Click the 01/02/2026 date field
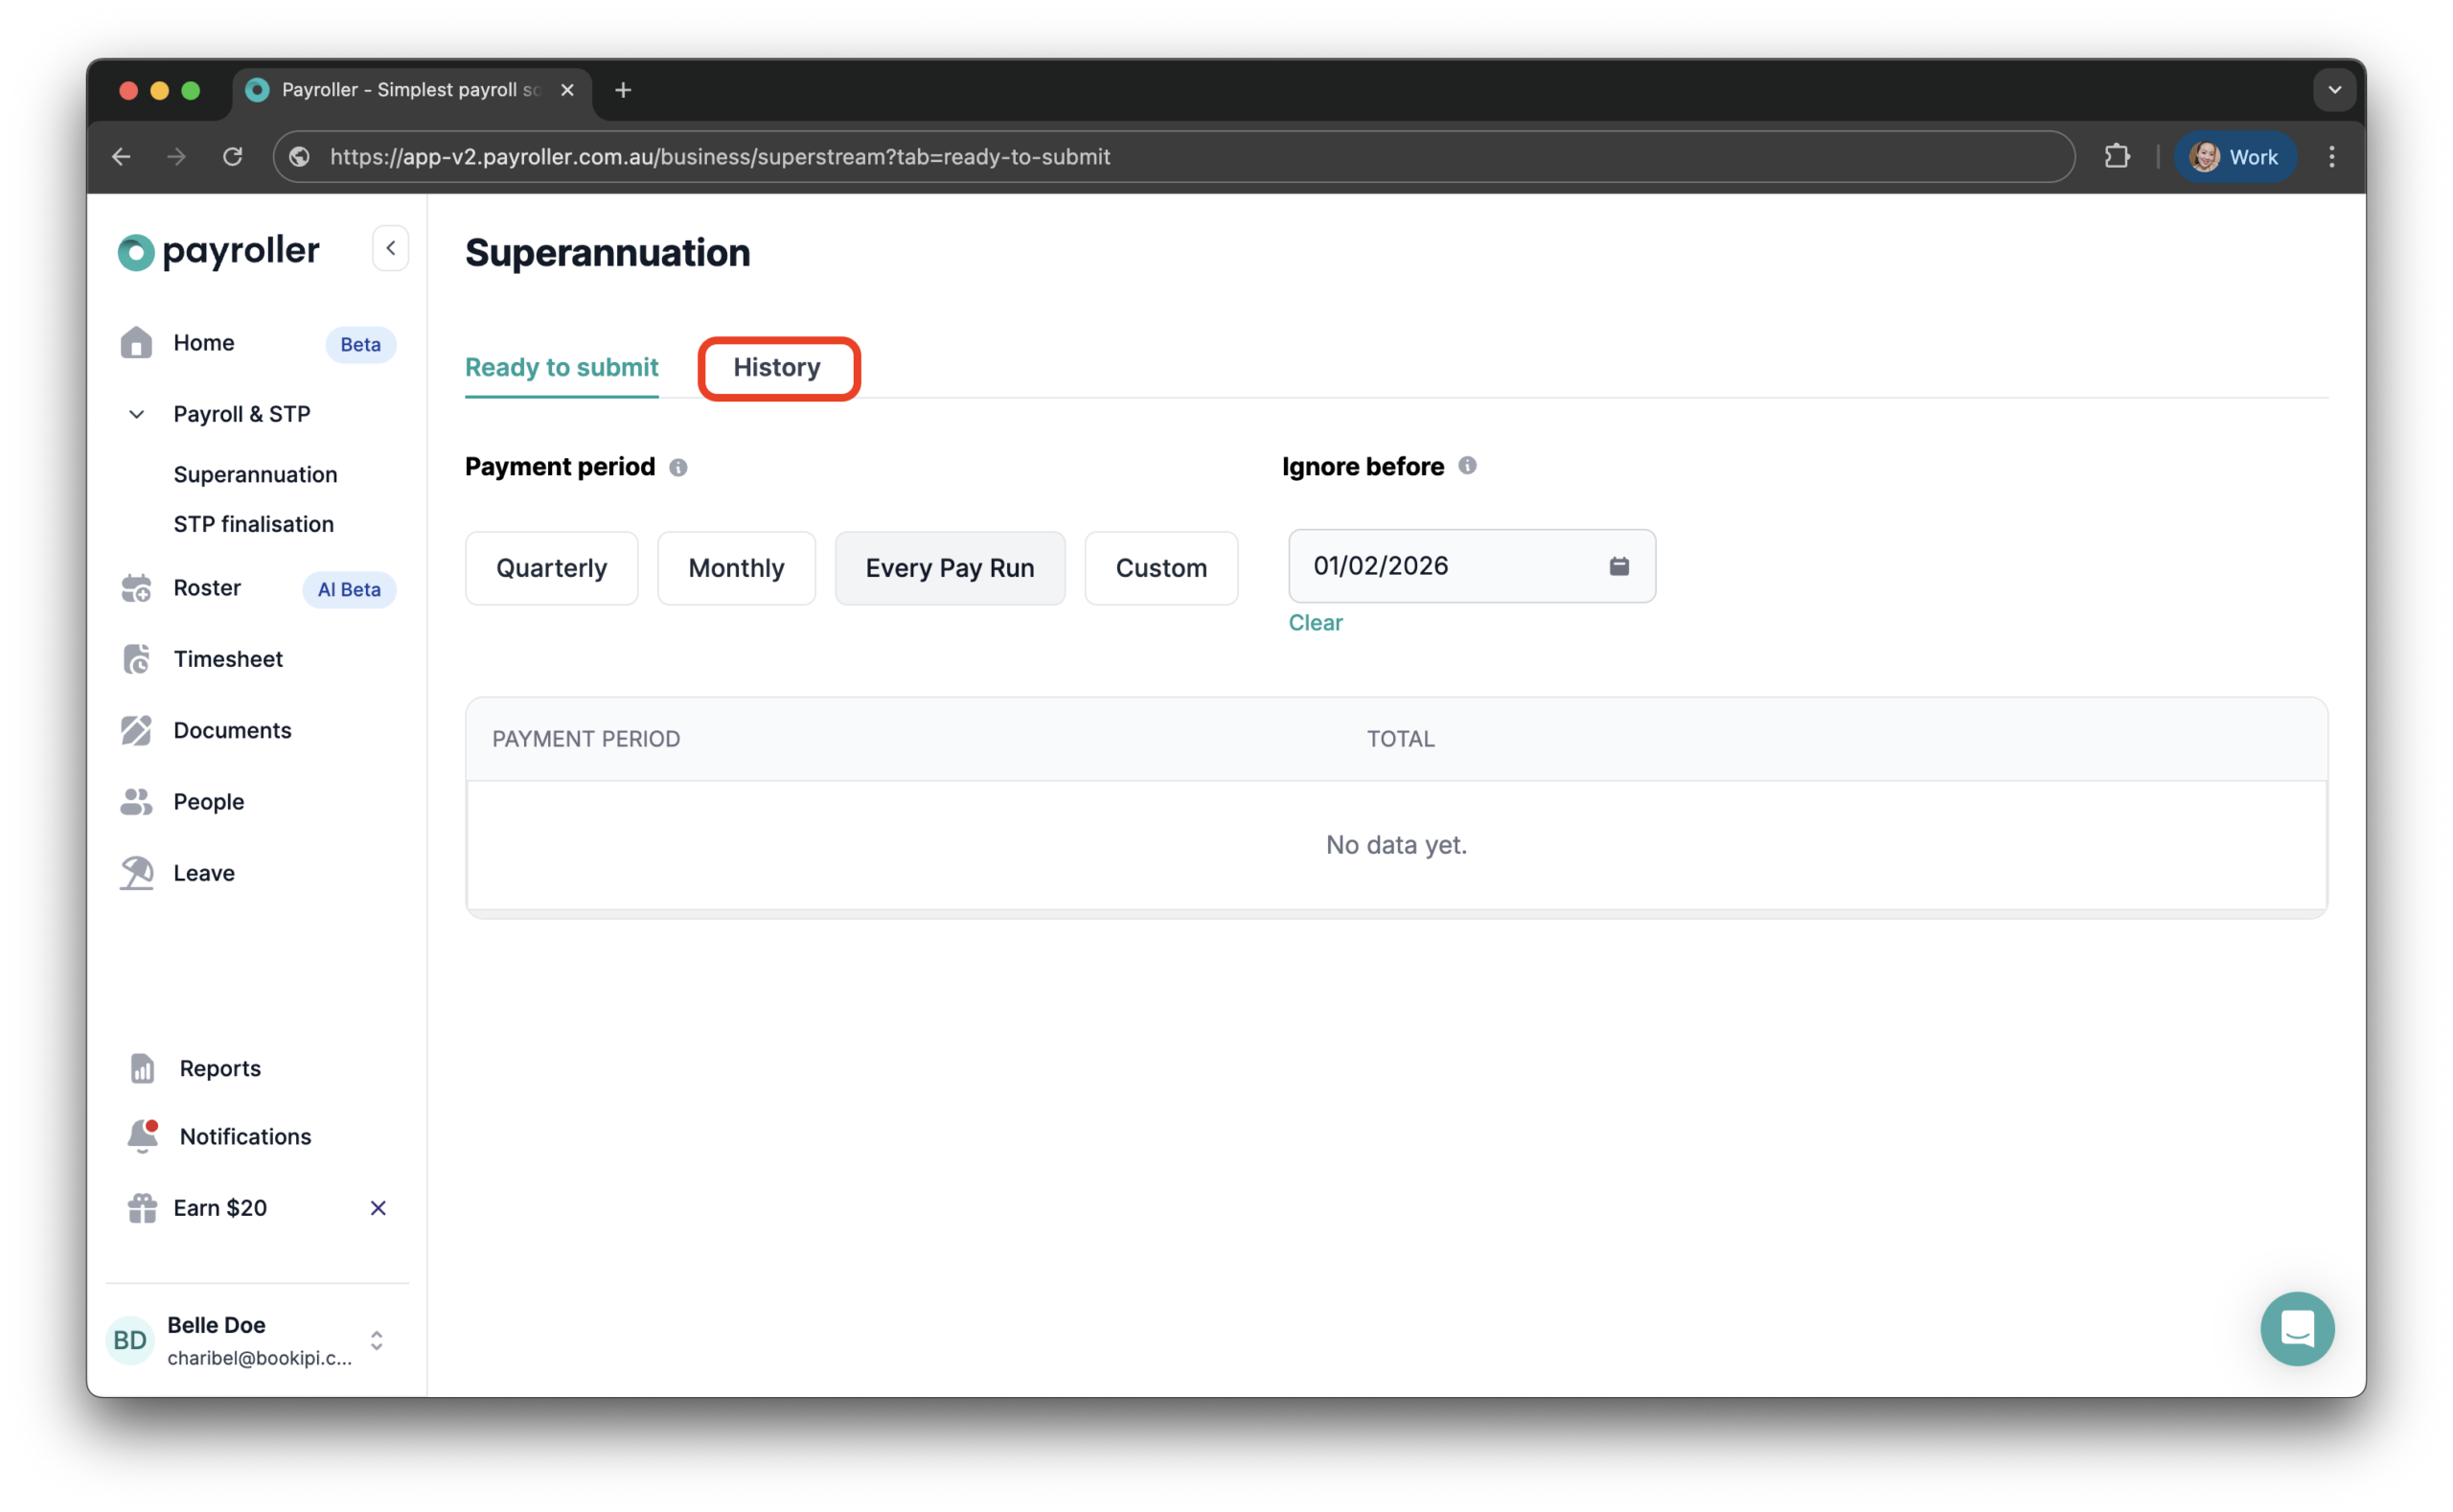Viewport: 2453px width, 1512px height. pos(1430,565)
